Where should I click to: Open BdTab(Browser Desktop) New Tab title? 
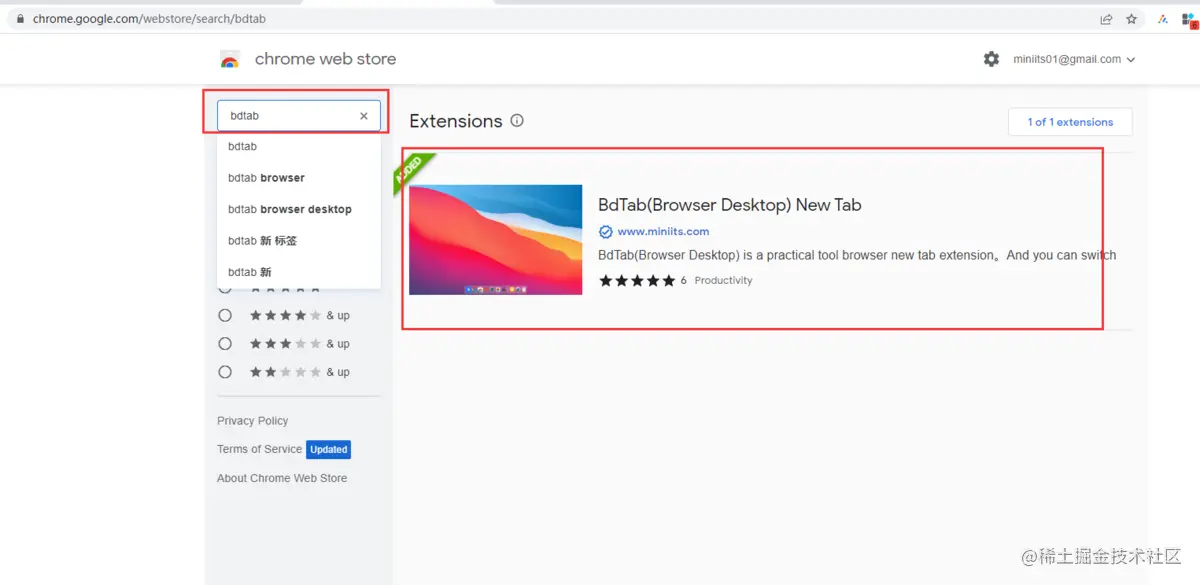(x=729, y=205)
